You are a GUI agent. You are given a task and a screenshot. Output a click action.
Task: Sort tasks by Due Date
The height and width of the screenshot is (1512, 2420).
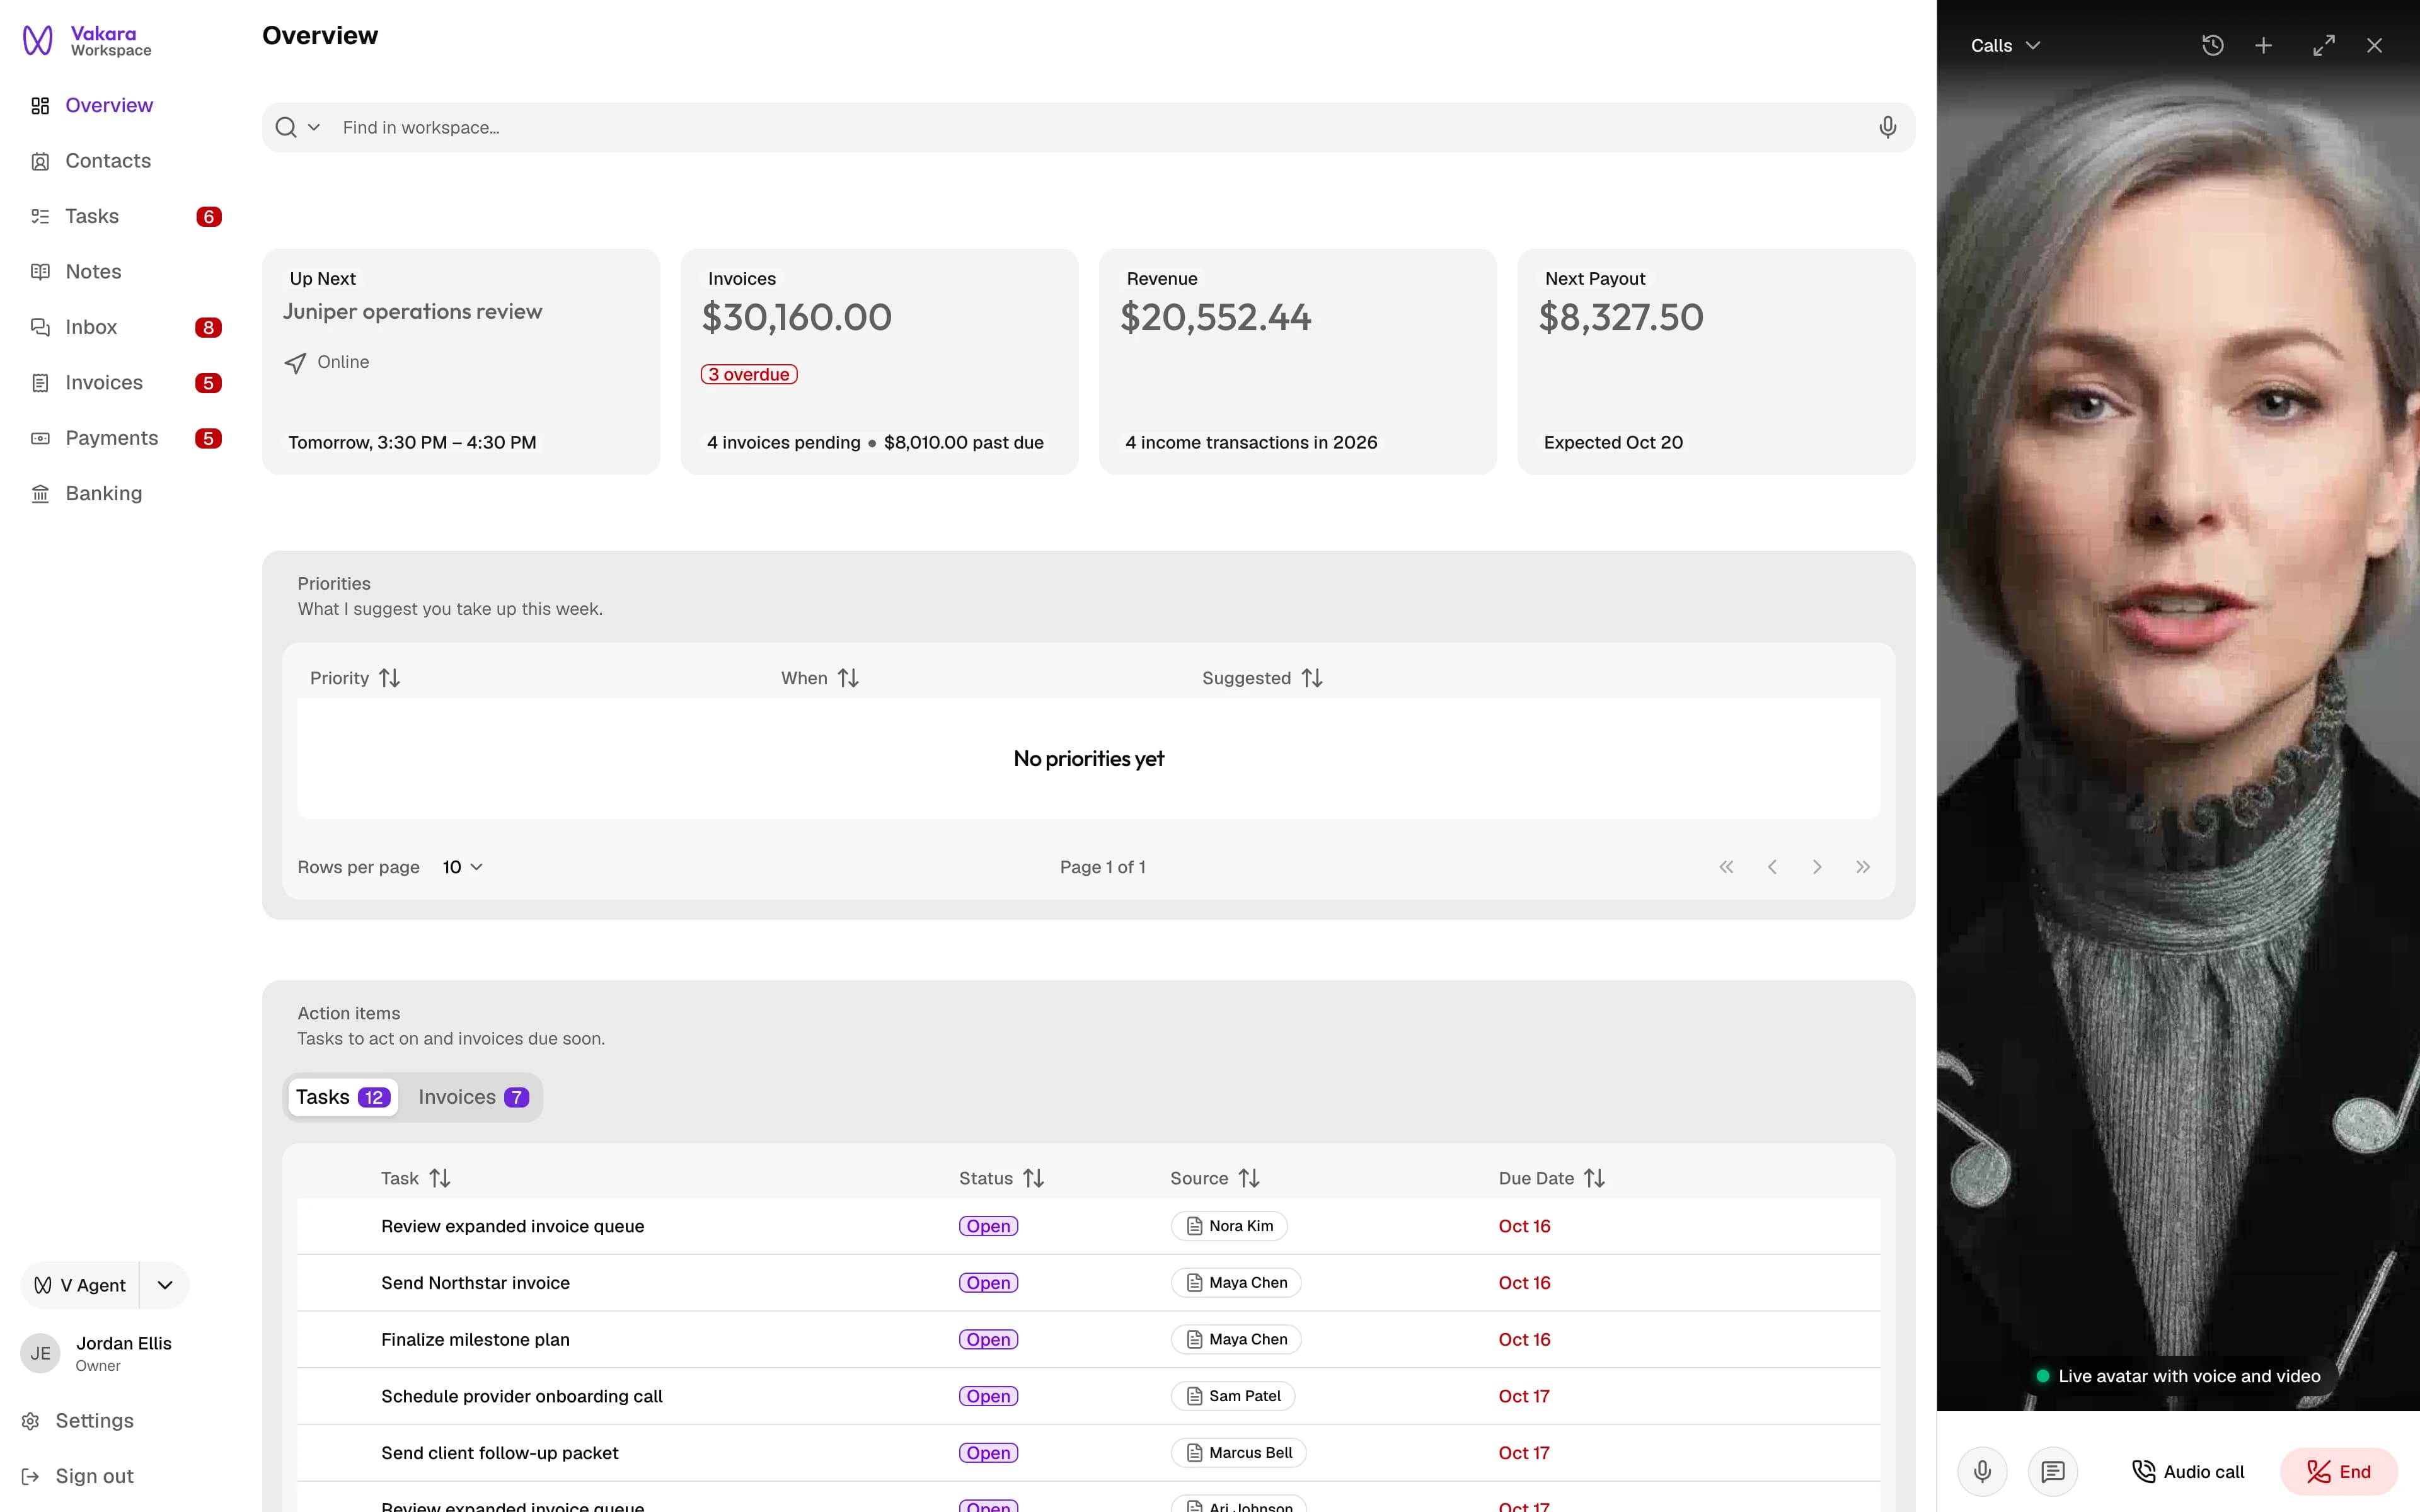pyautogui.click(x=1551, y=1178)
